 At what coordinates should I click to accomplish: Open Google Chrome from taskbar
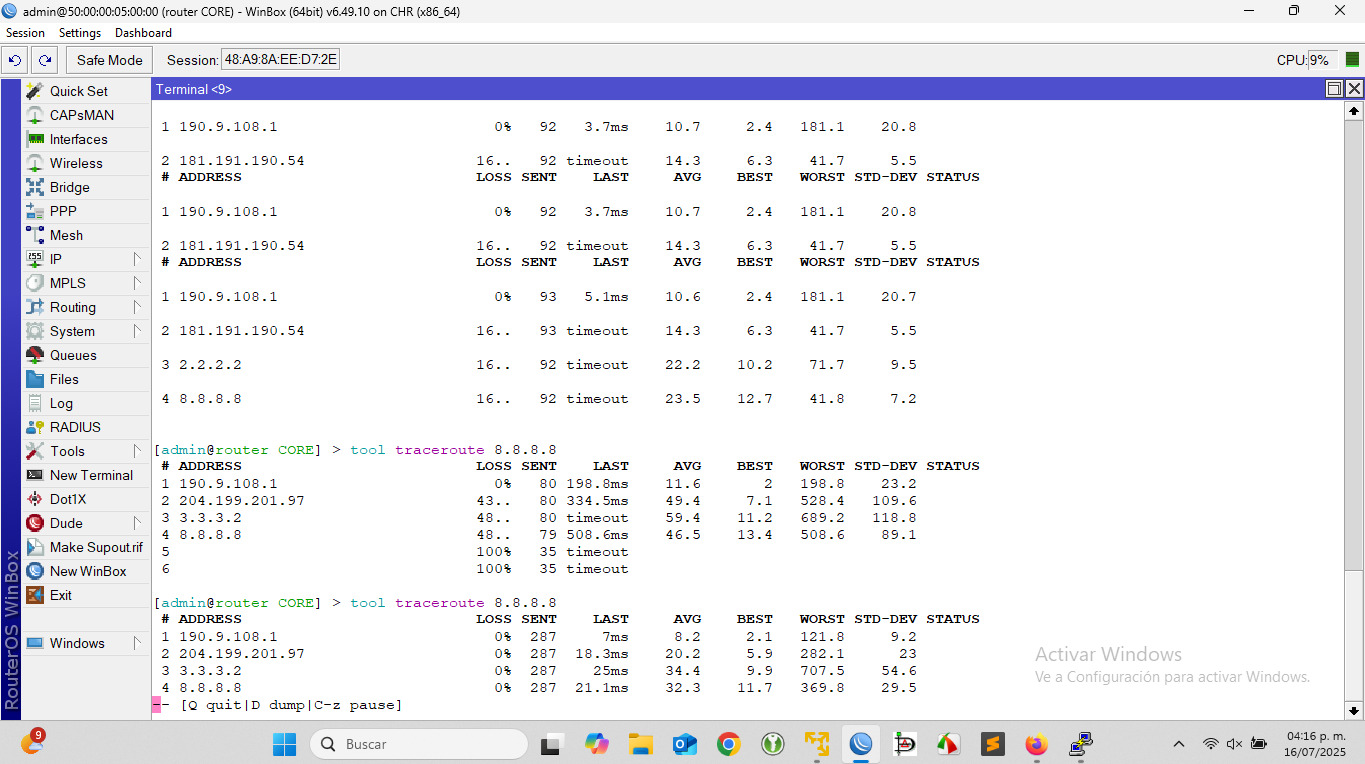[x=729, y=744]
